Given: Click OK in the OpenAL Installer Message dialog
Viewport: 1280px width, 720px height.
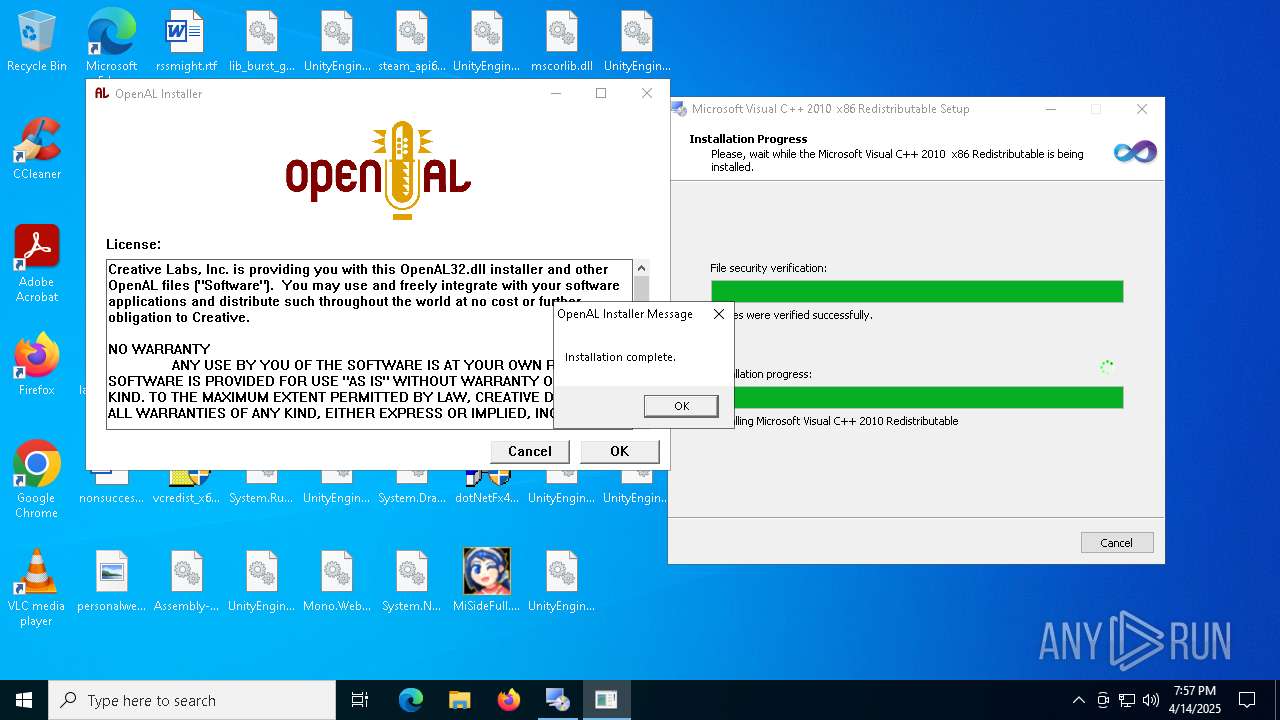Looking at the screenshot, I should 681,406.
